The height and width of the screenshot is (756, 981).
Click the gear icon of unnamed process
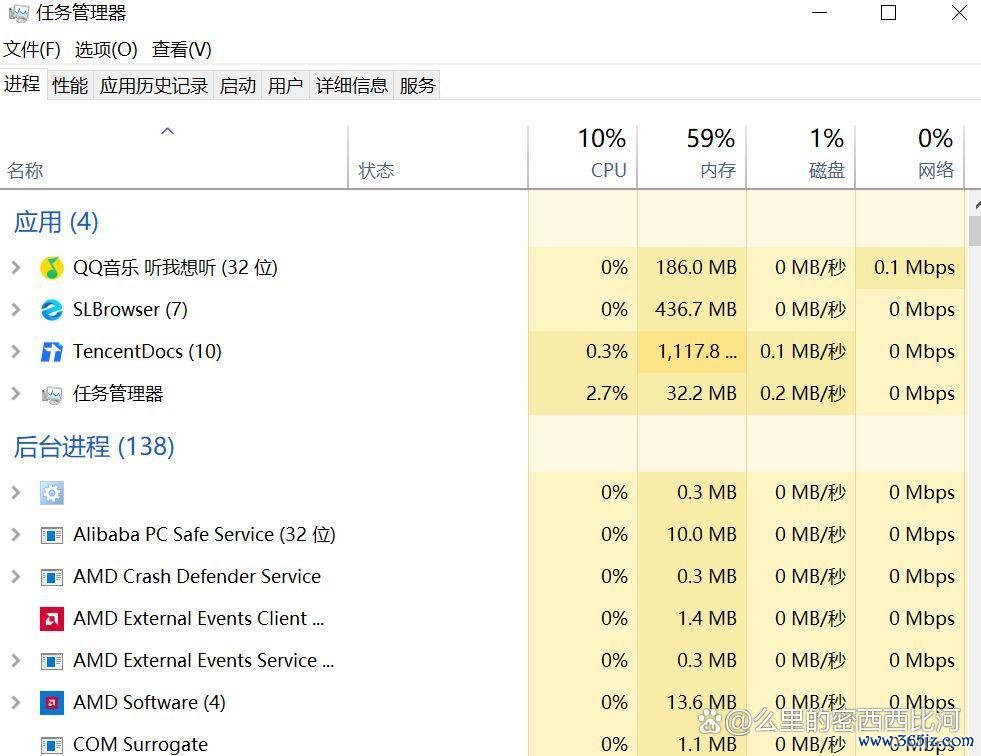(52, 493)
